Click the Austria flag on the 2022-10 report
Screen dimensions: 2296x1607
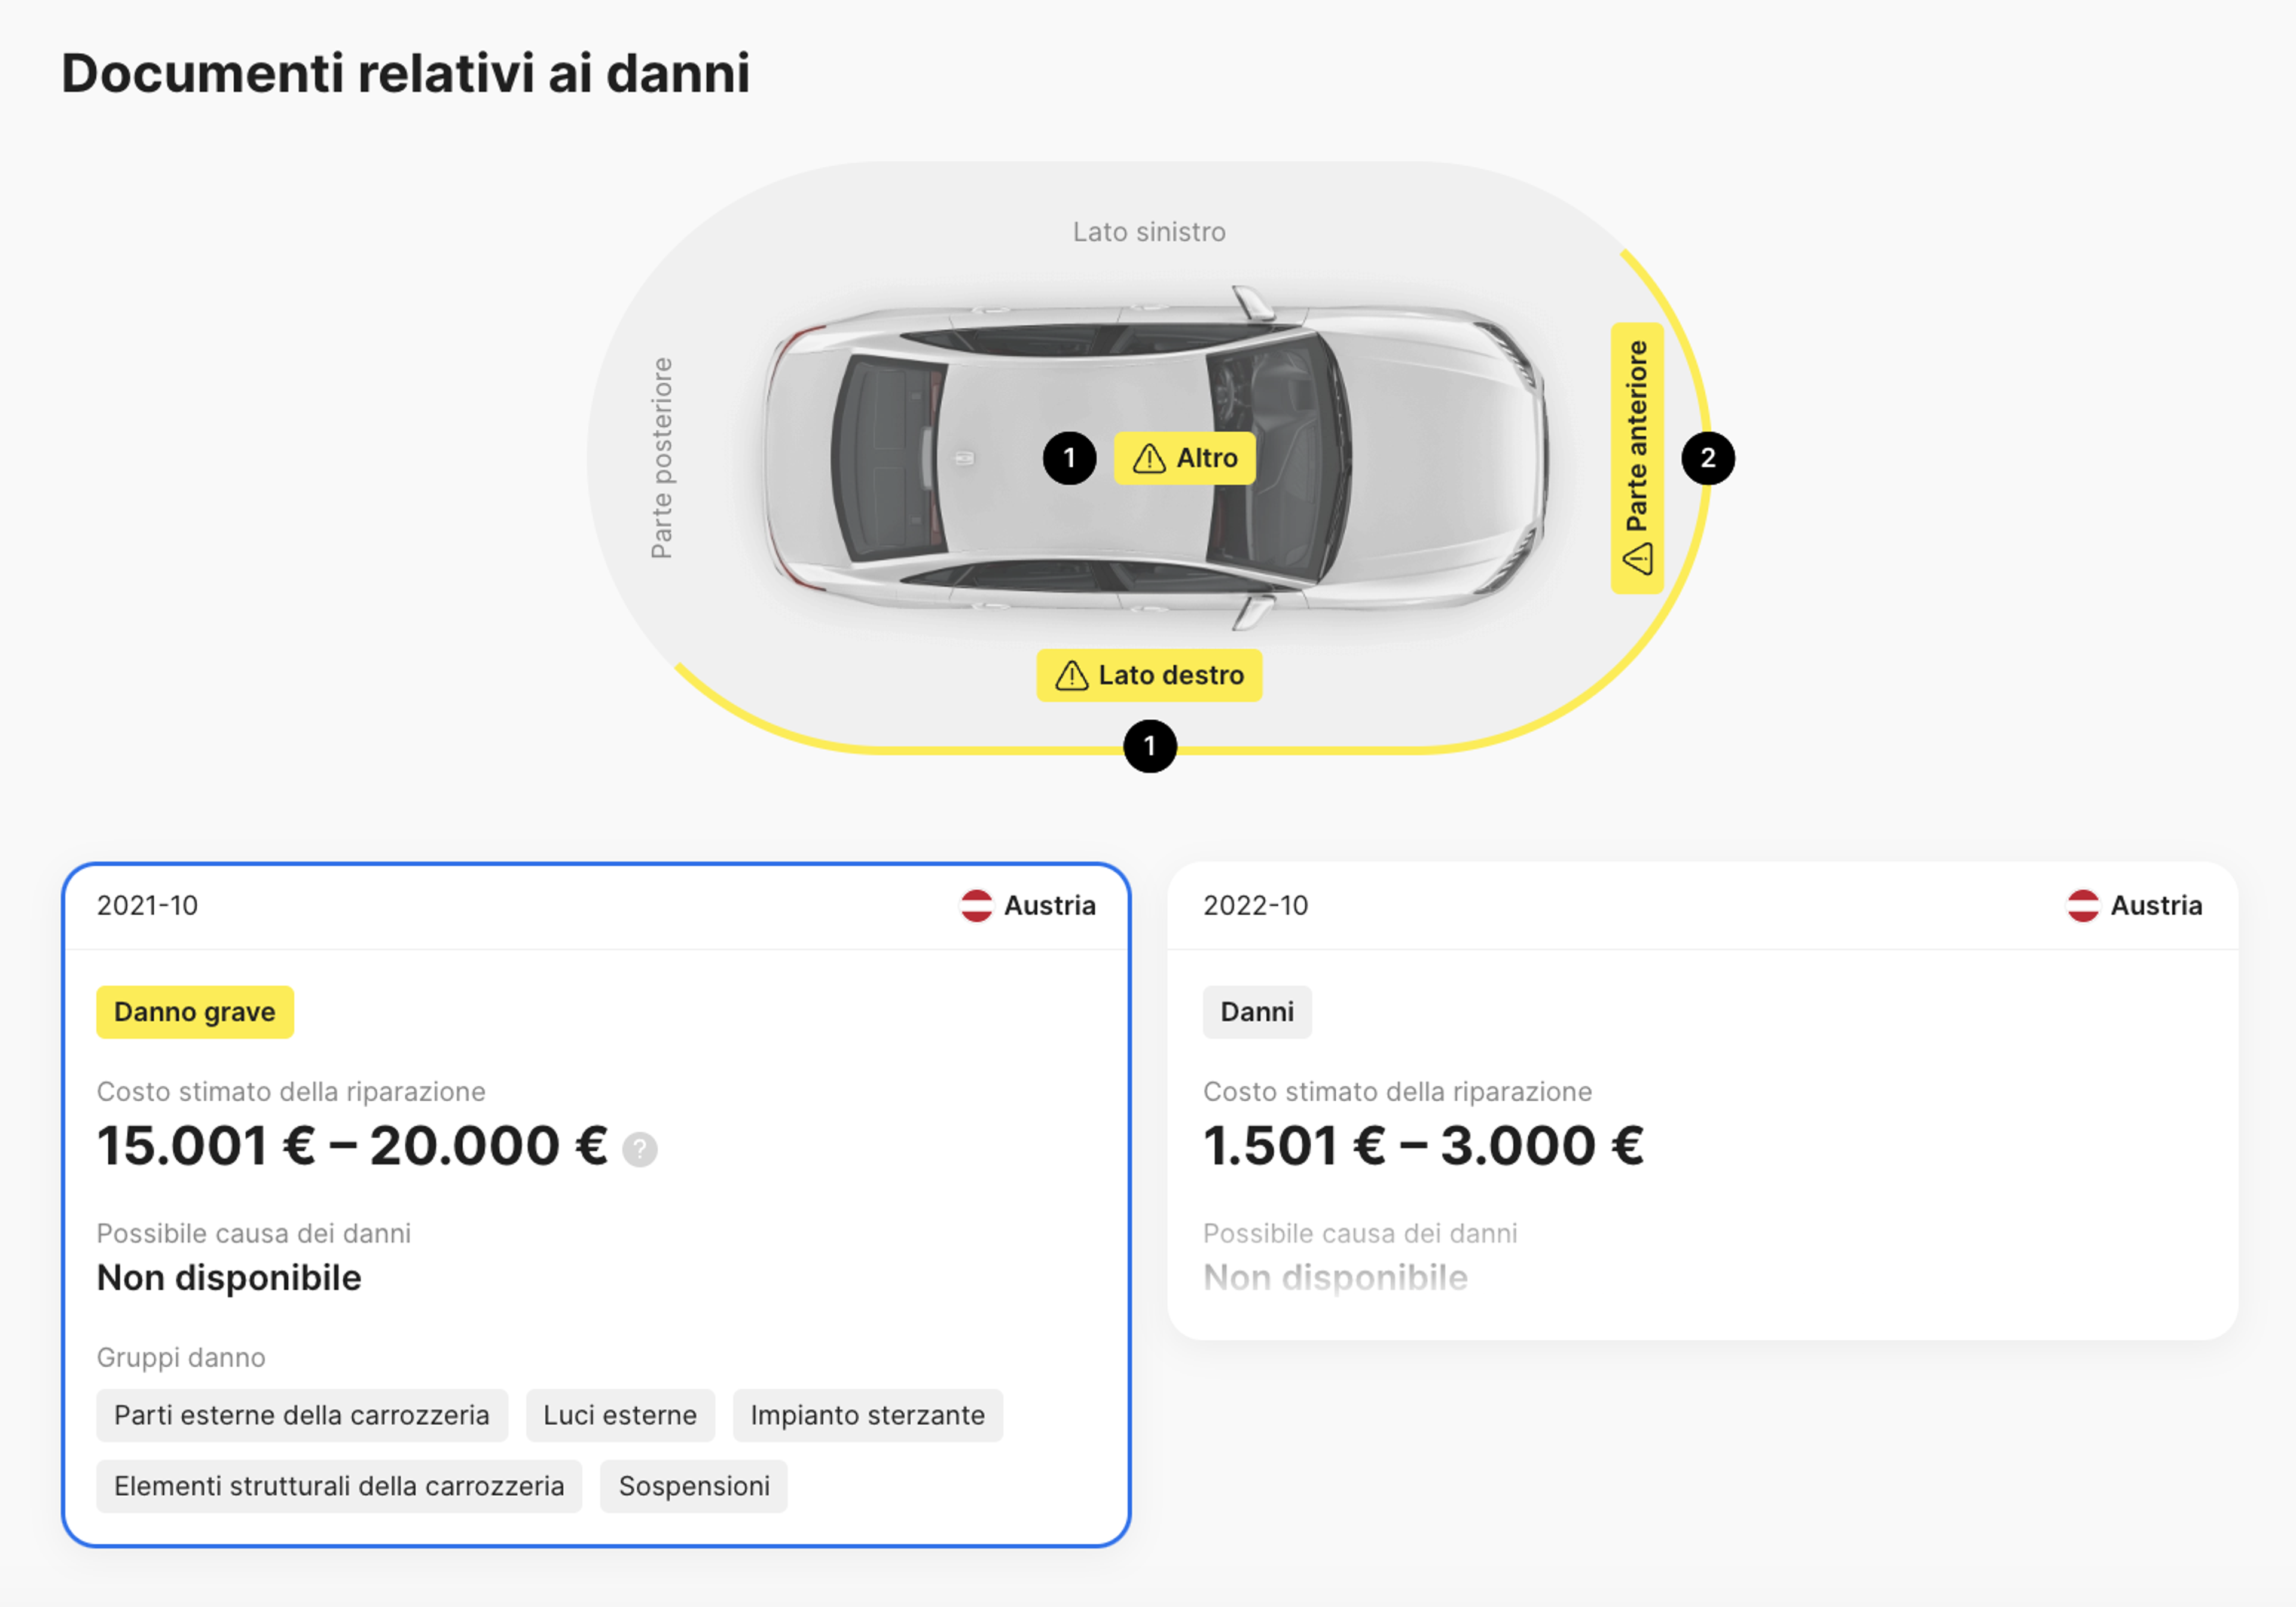coord(2084,905)
